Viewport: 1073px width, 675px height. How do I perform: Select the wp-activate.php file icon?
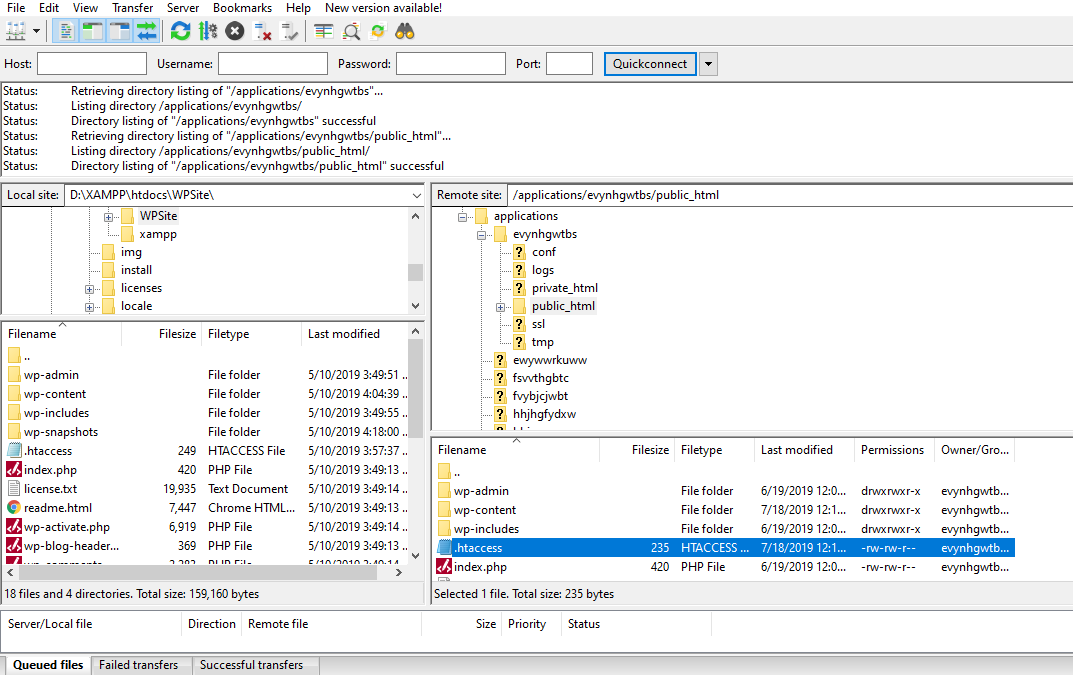(14, 526)
